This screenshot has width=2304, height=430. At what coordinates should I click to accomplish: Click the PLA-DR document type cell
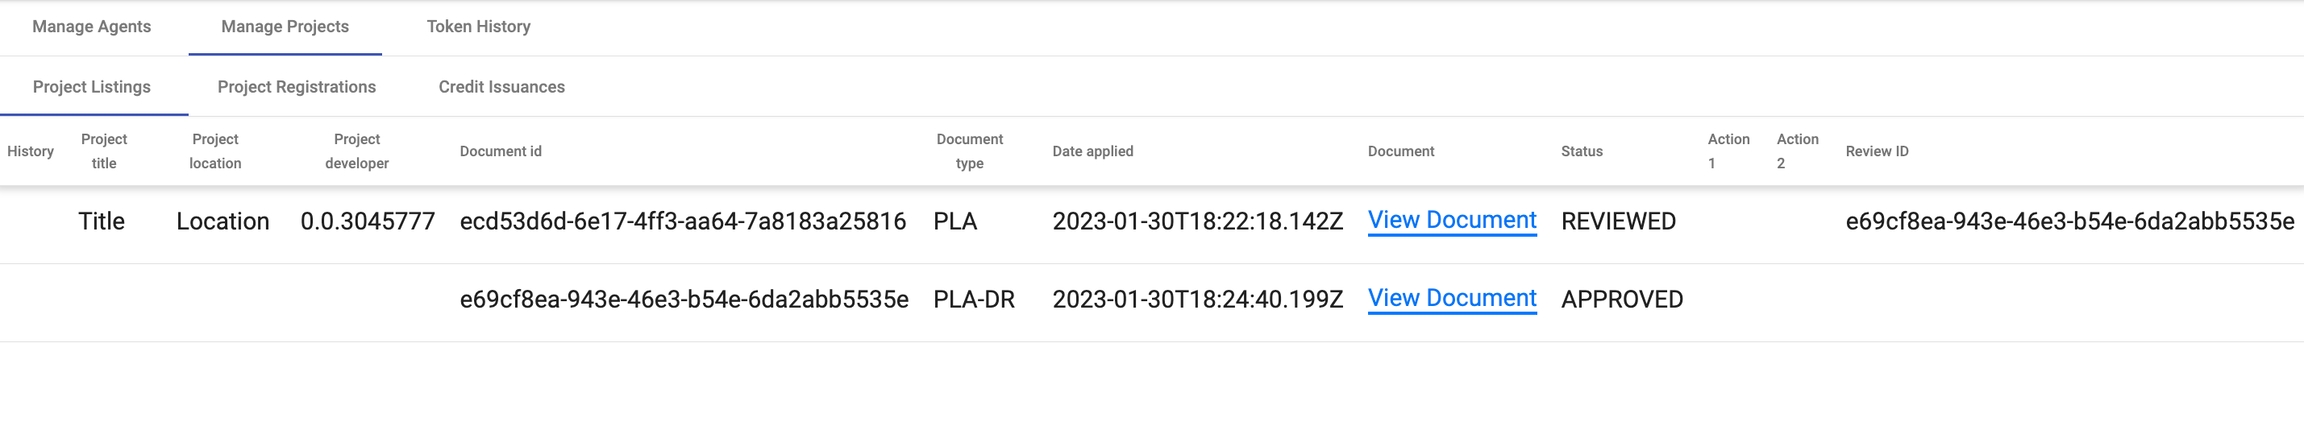click(973, 299)
